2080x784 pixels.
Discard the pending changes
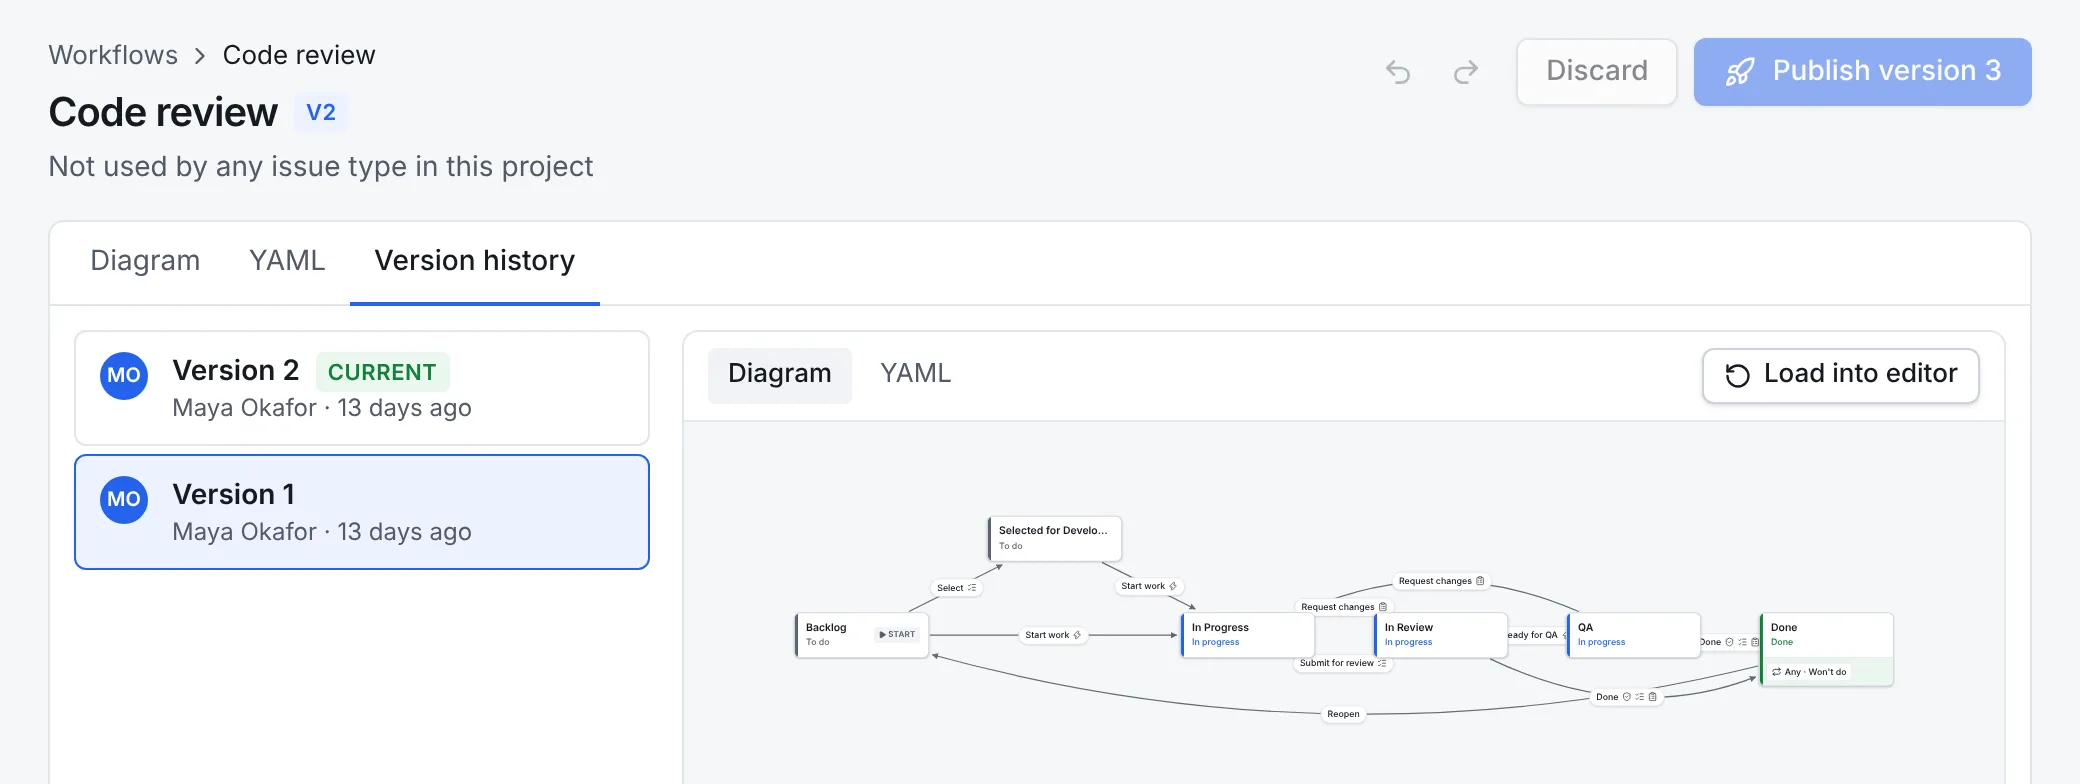(1597, 72)
